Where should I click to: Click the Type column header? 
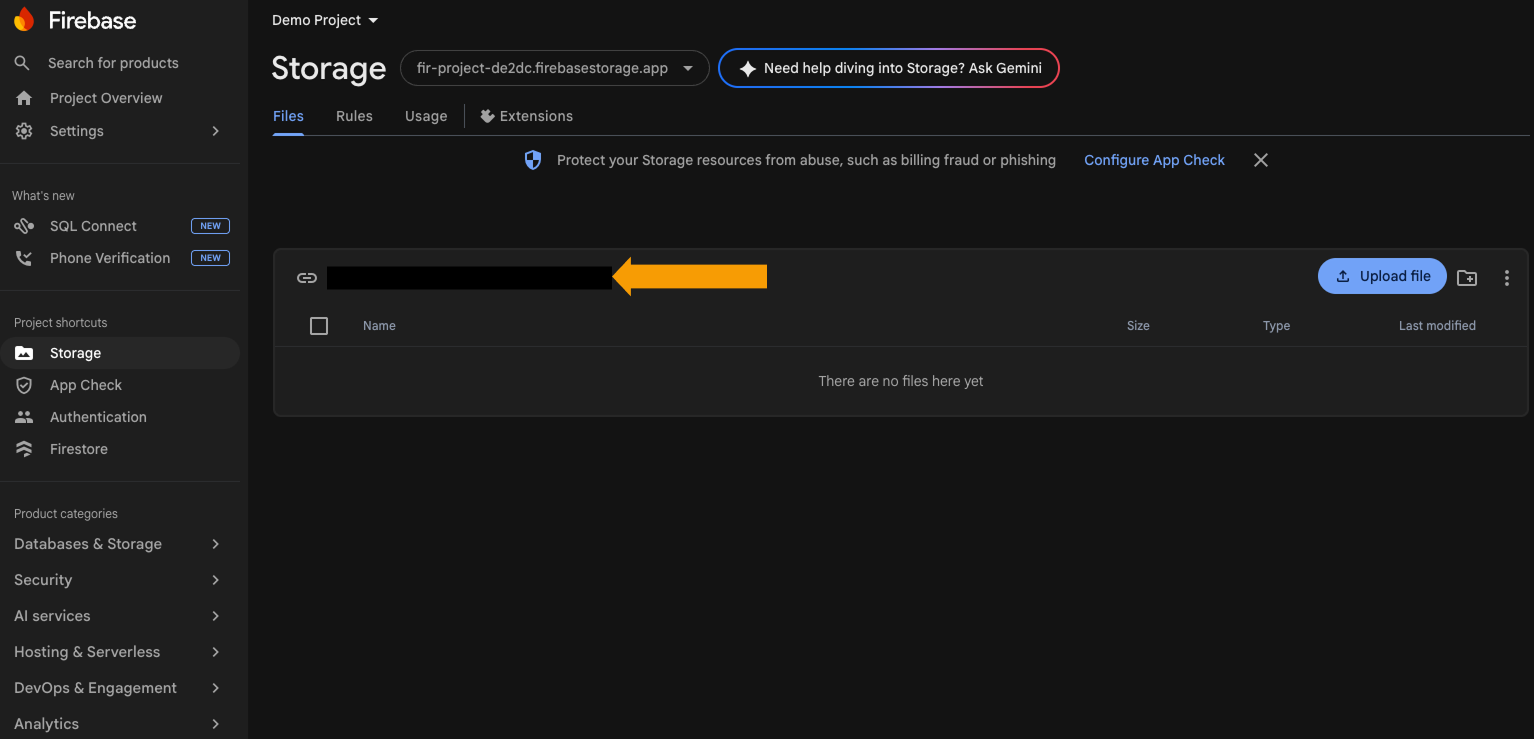1276,326
